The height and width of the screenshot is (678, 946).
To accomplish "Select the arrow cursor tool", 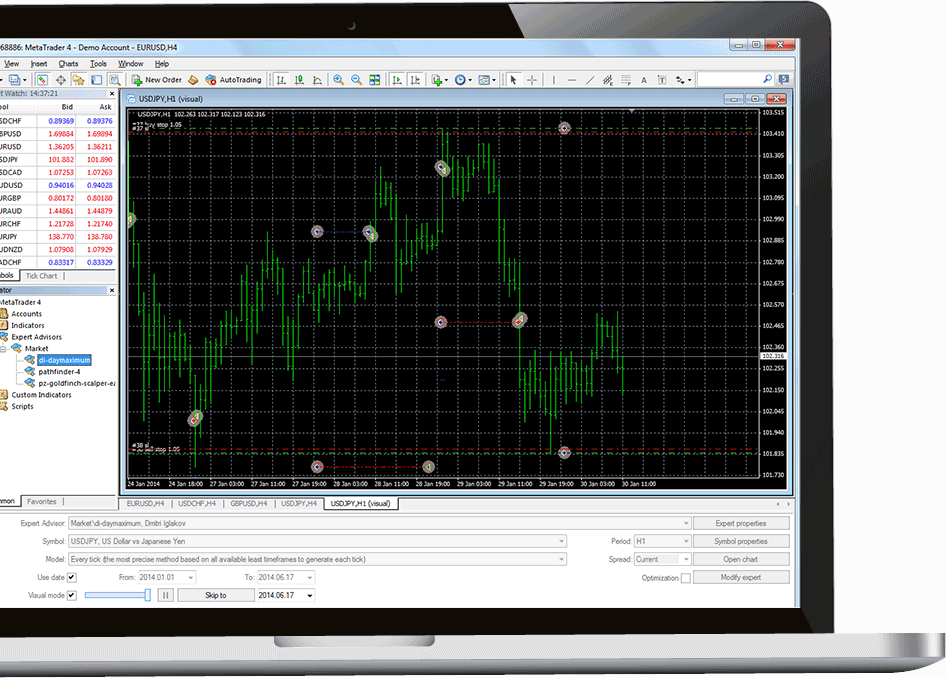I will [x=514, y=80].
